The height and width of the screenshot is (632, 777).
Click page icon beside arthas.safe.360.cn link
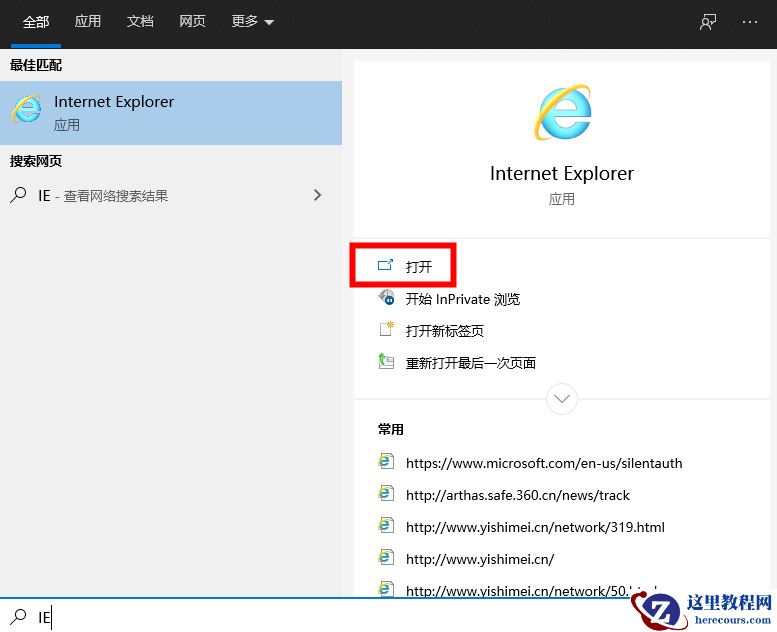[x=386, y=493]
